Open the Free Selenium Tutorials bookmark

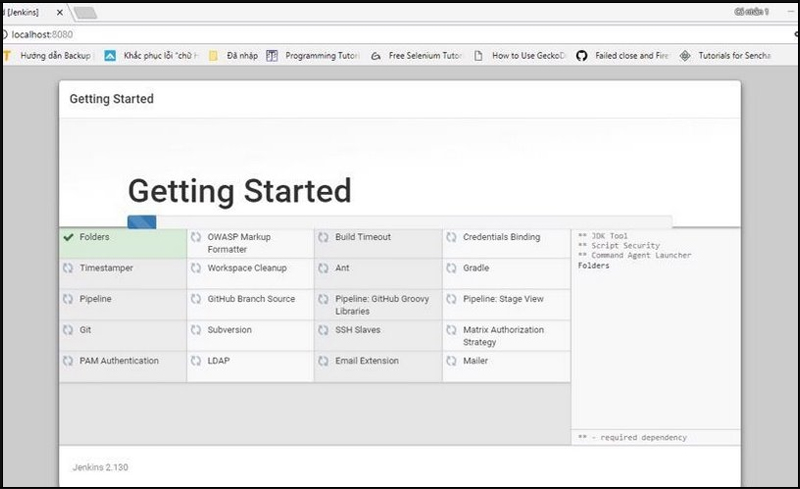point(416,56)
